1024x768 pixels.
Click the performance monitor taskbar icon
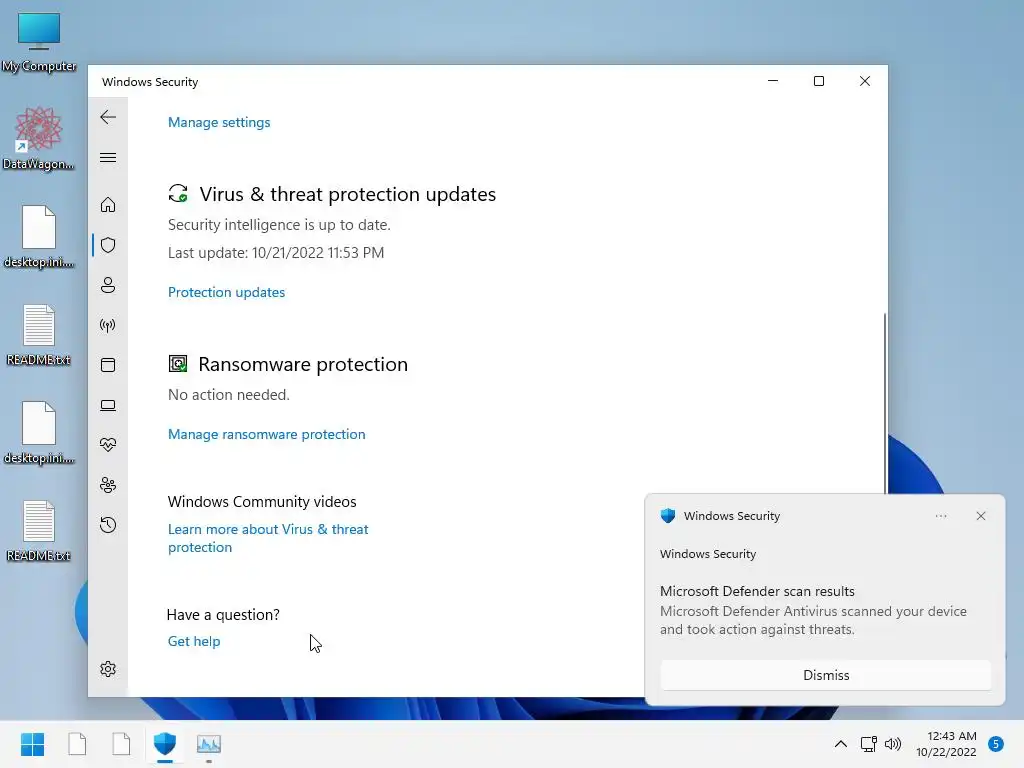[209, 744]
